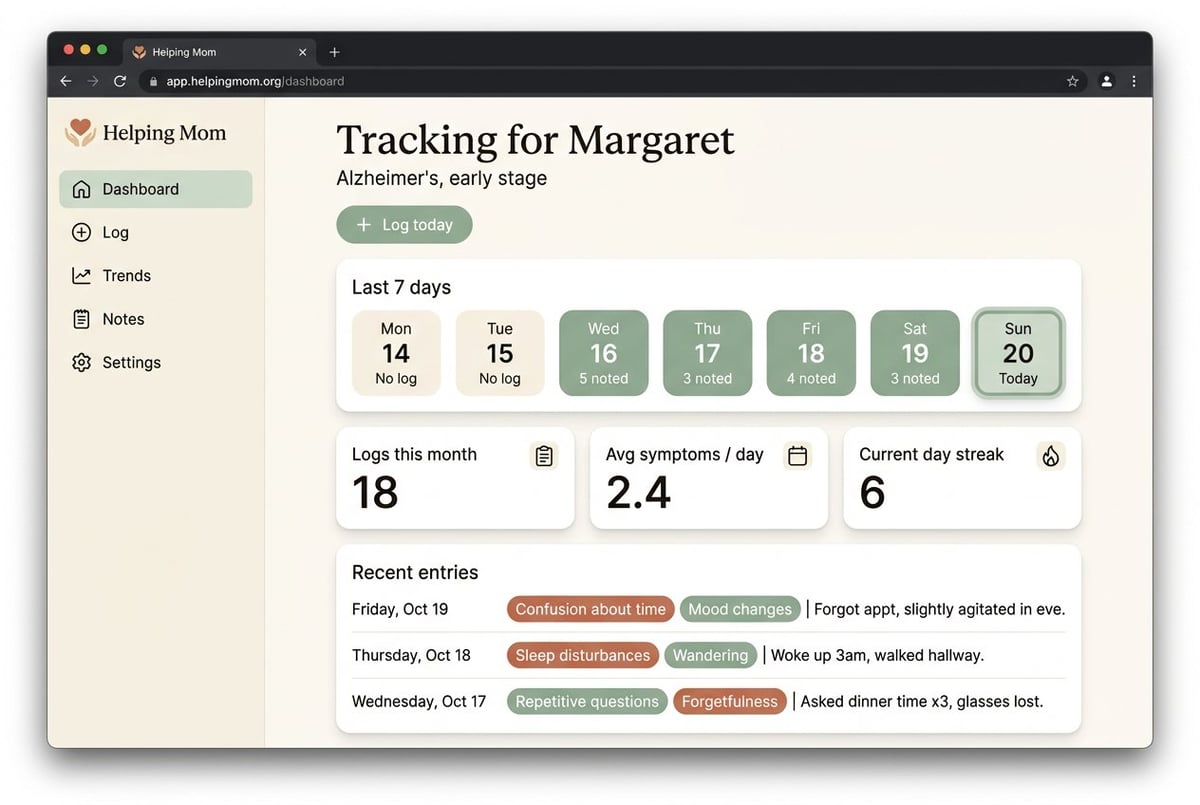Click the browser profile icon
Image resolution: width=1200 pixels, height=805 pixels.
click(1106, 81)
